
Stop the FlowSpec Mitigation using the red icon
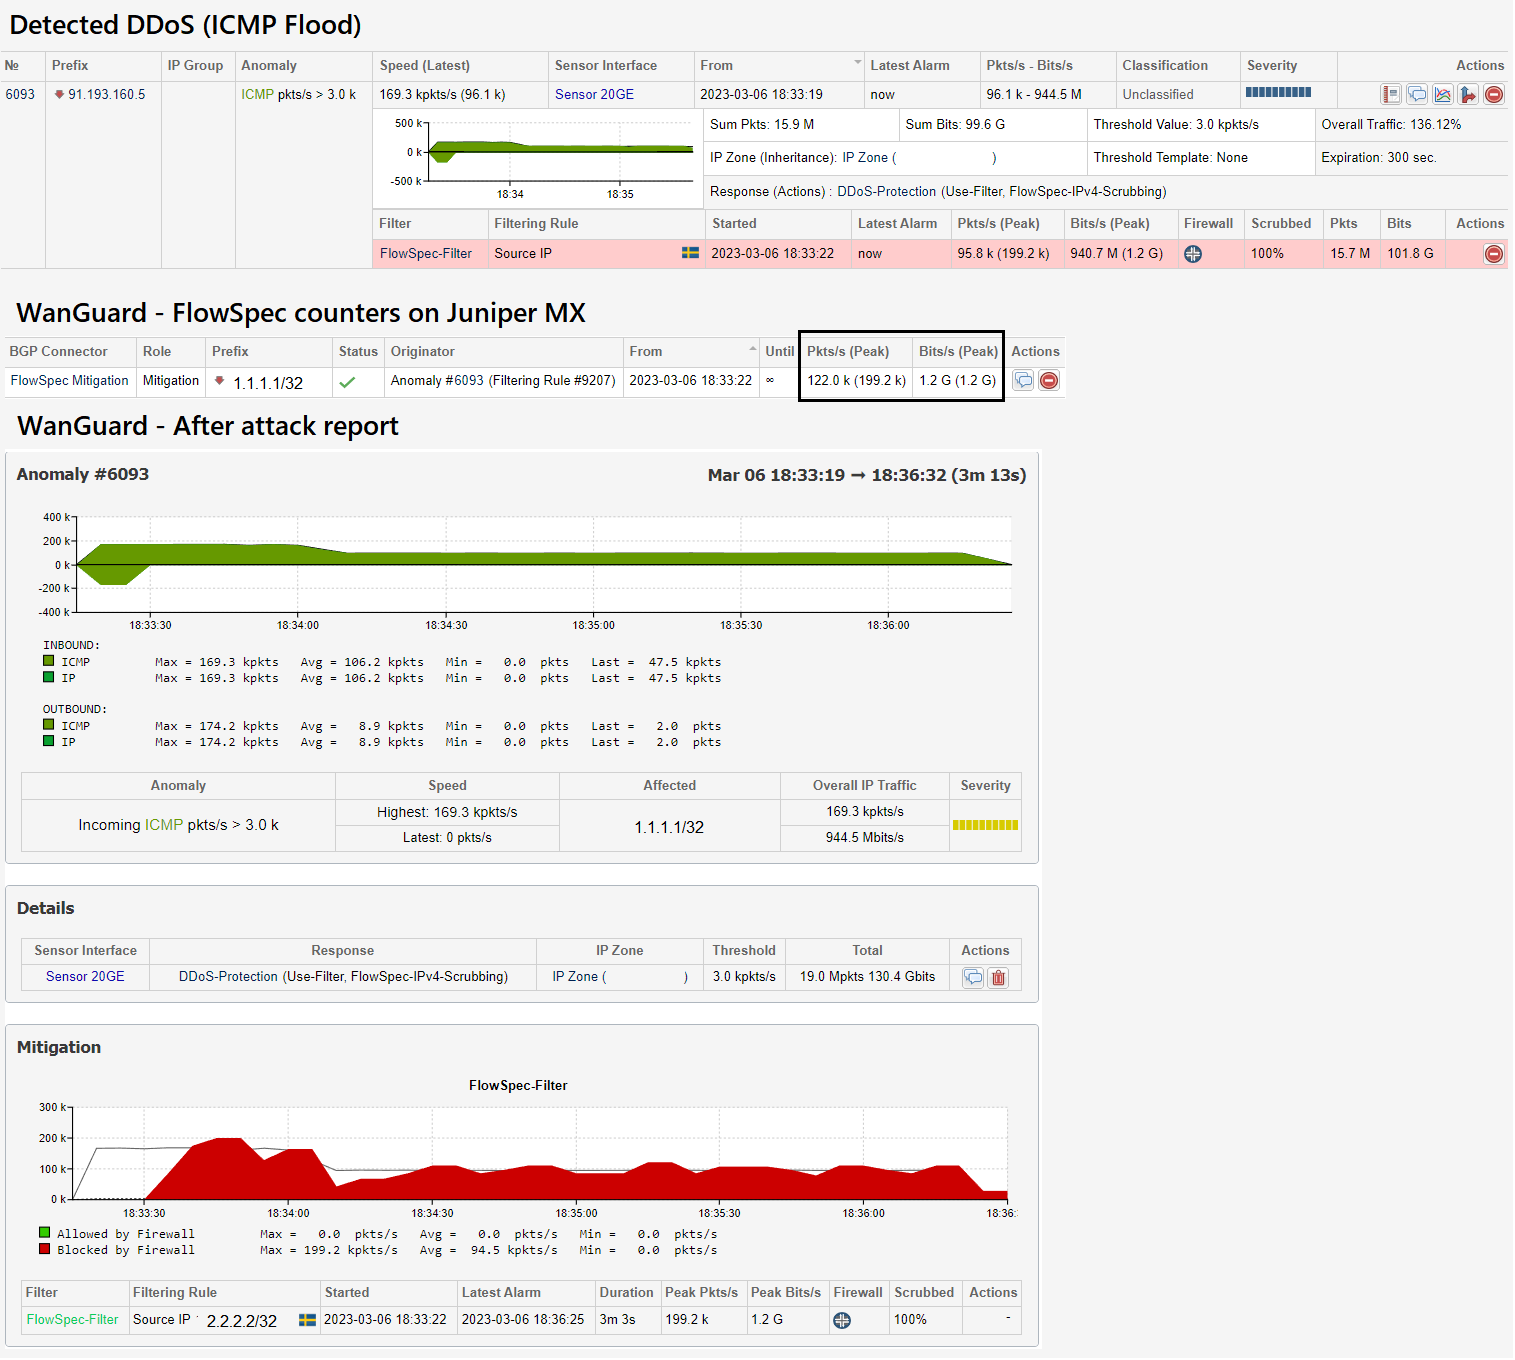[1049, 380]
